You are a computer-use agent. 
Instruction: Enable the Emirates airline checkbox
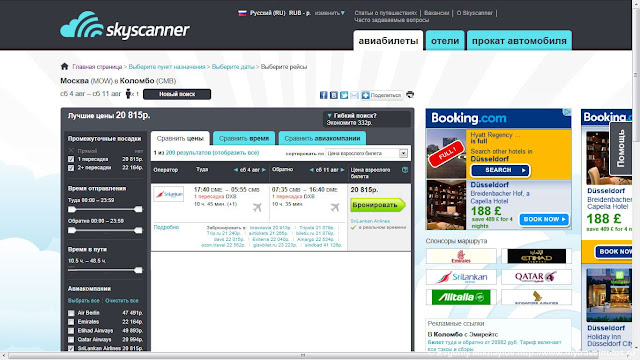pyautogui.click(x=71, y=322)
